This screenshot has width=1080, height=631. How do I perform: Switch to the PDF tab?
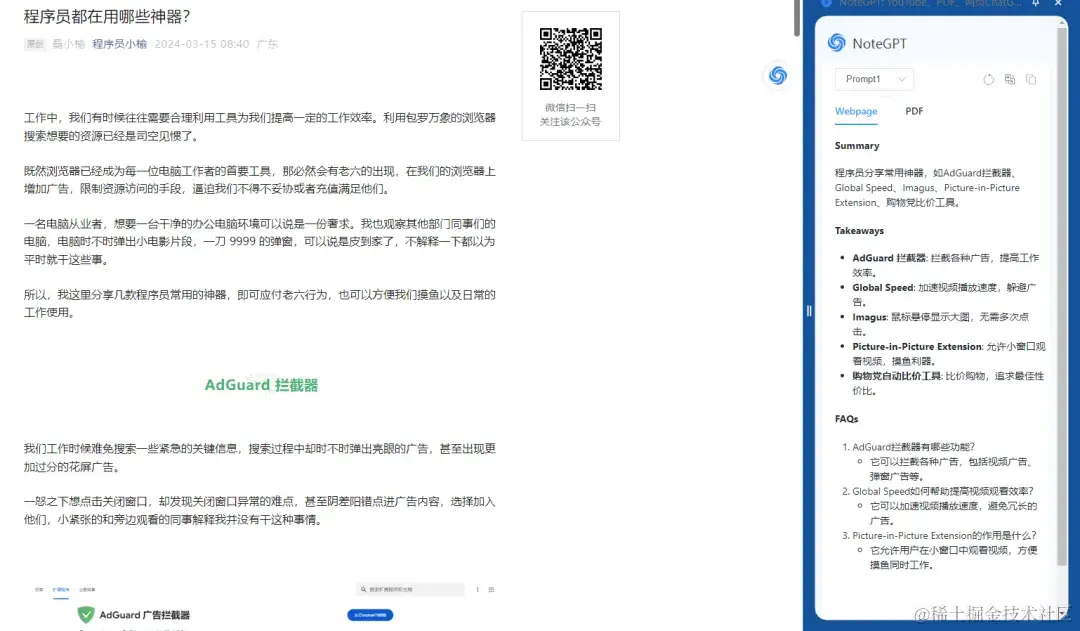914,111
